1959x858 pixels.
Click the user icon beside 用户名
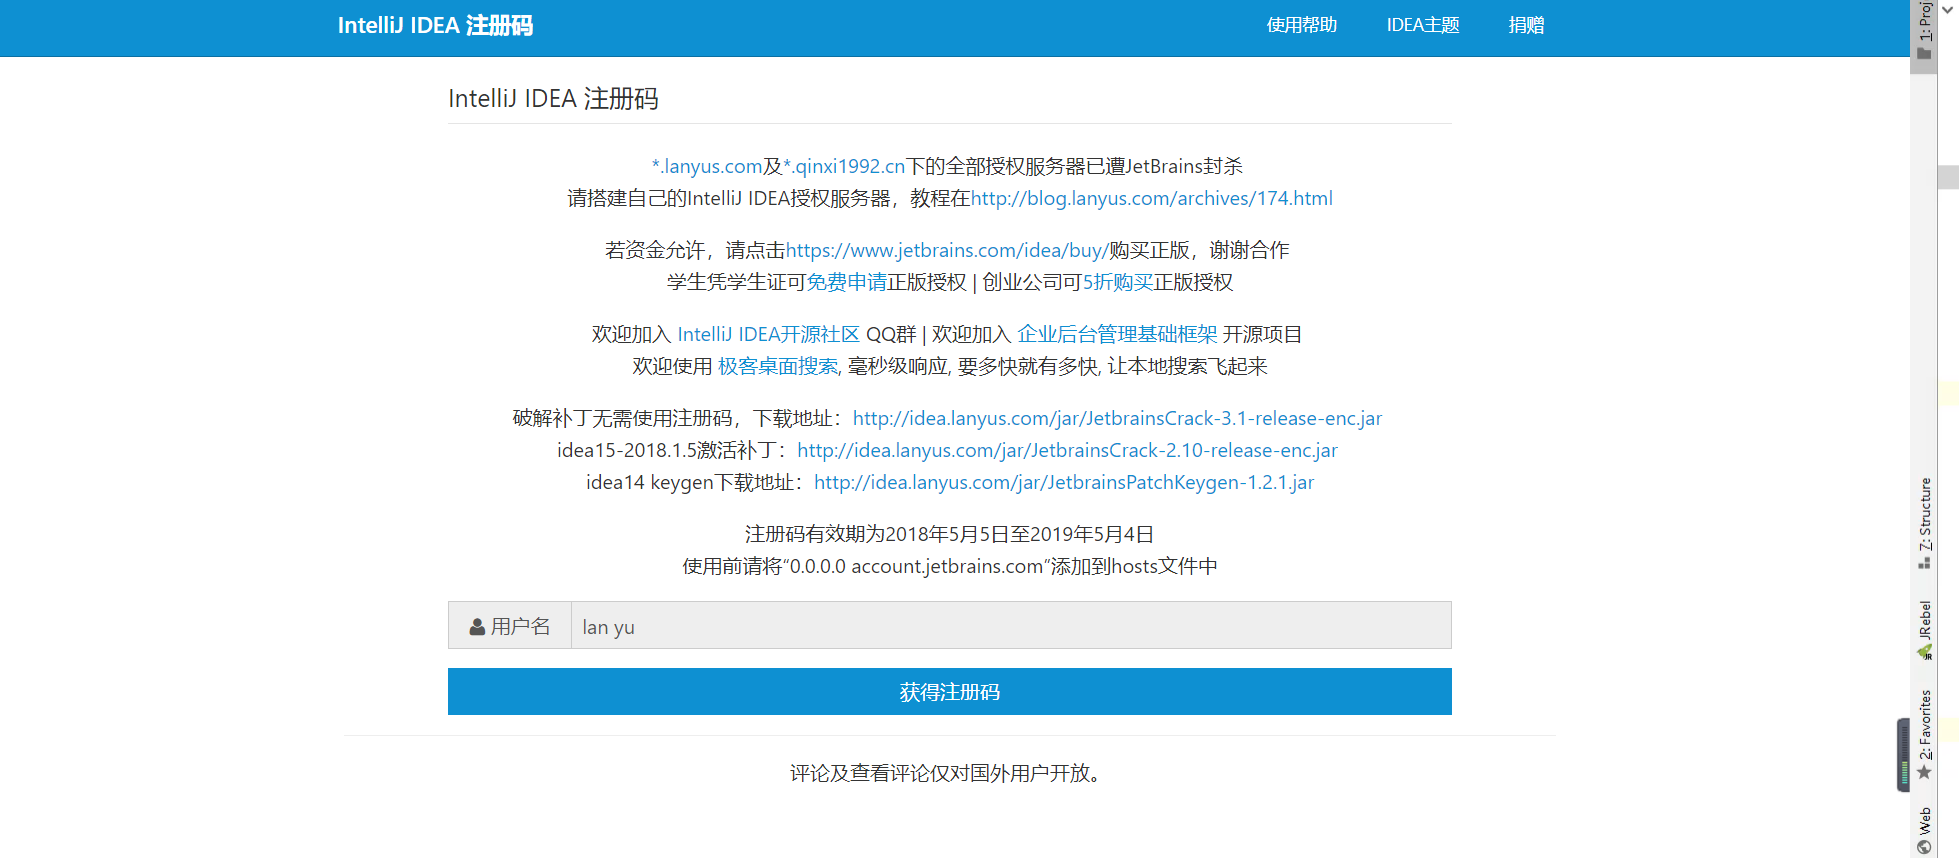pyautogui.click(x=477, y=627)
